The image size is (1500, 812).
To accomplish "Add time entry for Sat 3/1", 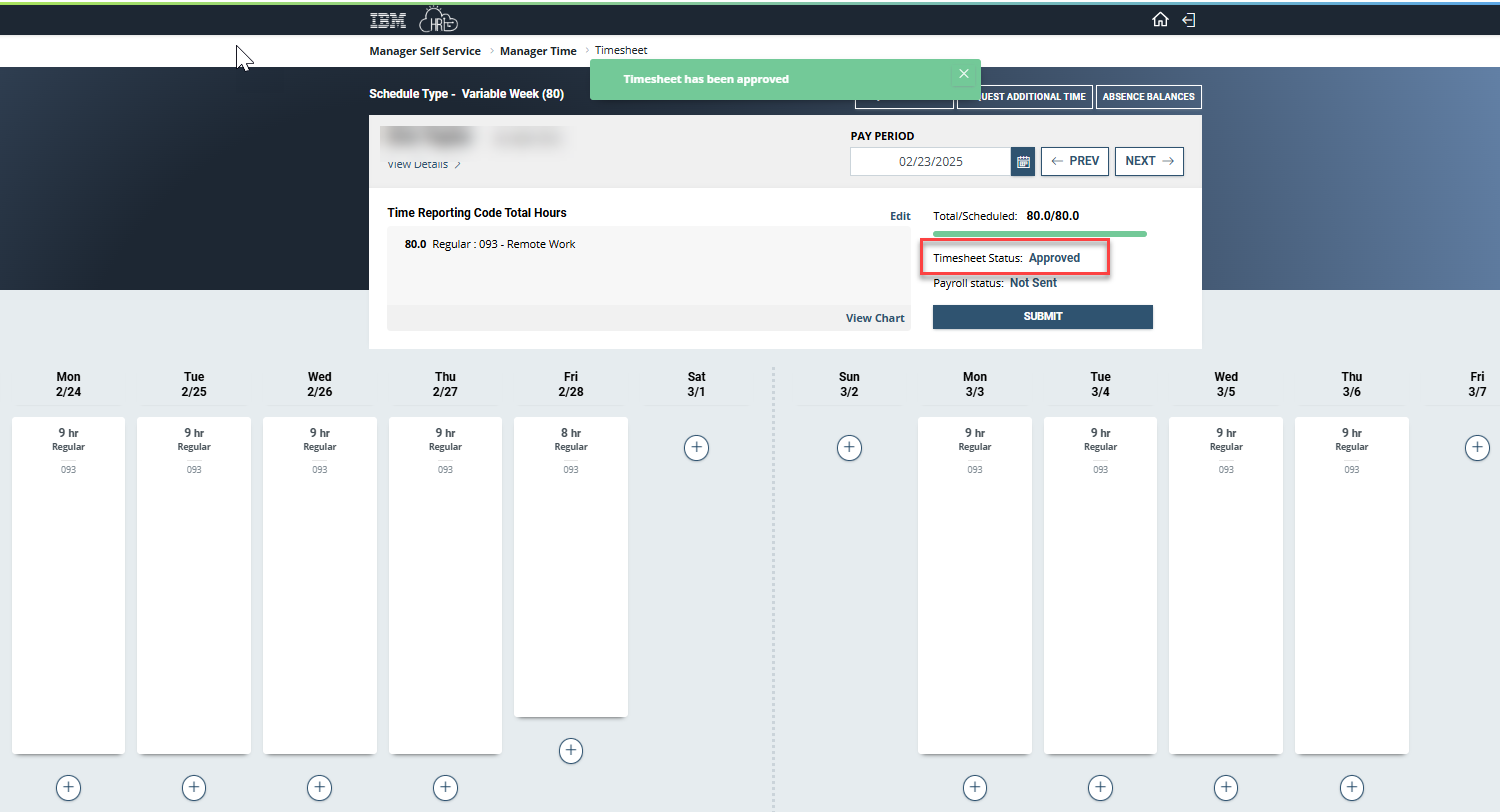I will click(x=697, y=447).
